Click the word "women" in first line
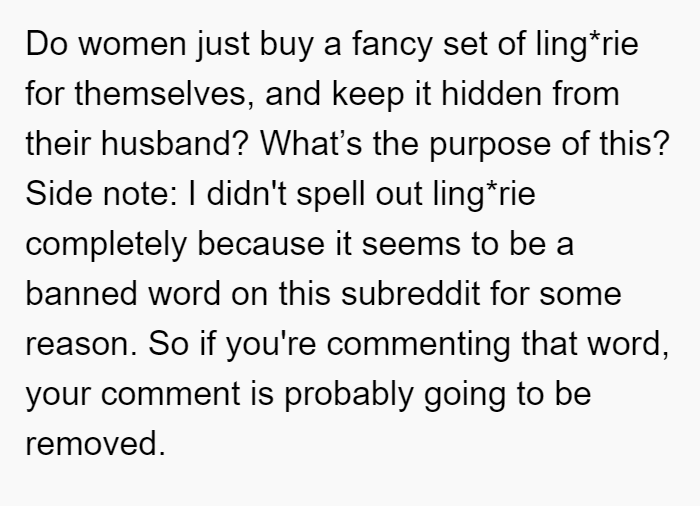 coord(132,44)
